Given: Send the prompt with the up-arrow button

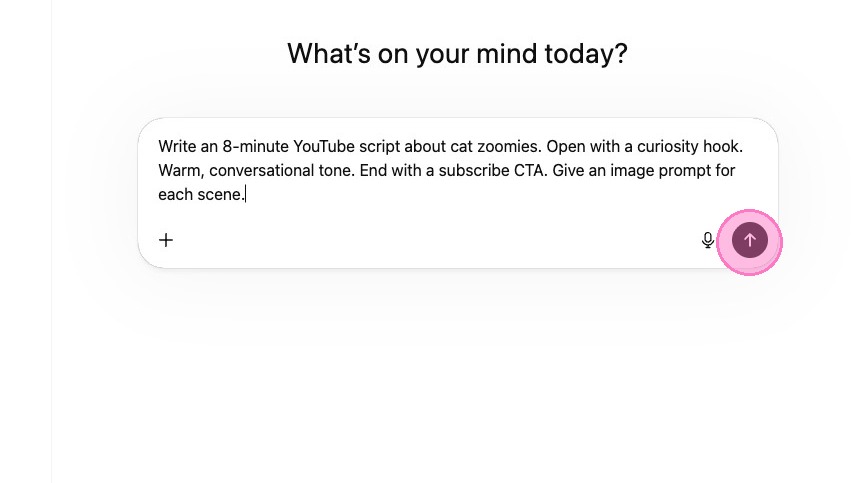Looking at the screenshot, I should (x=749, y=240).
